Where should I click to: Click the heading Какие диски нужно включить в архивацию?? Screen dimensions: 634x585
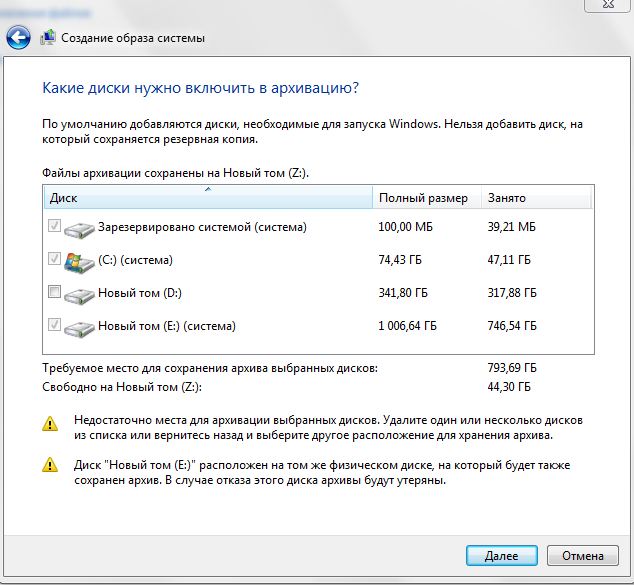pyautogui.click(x=201, y=88)
